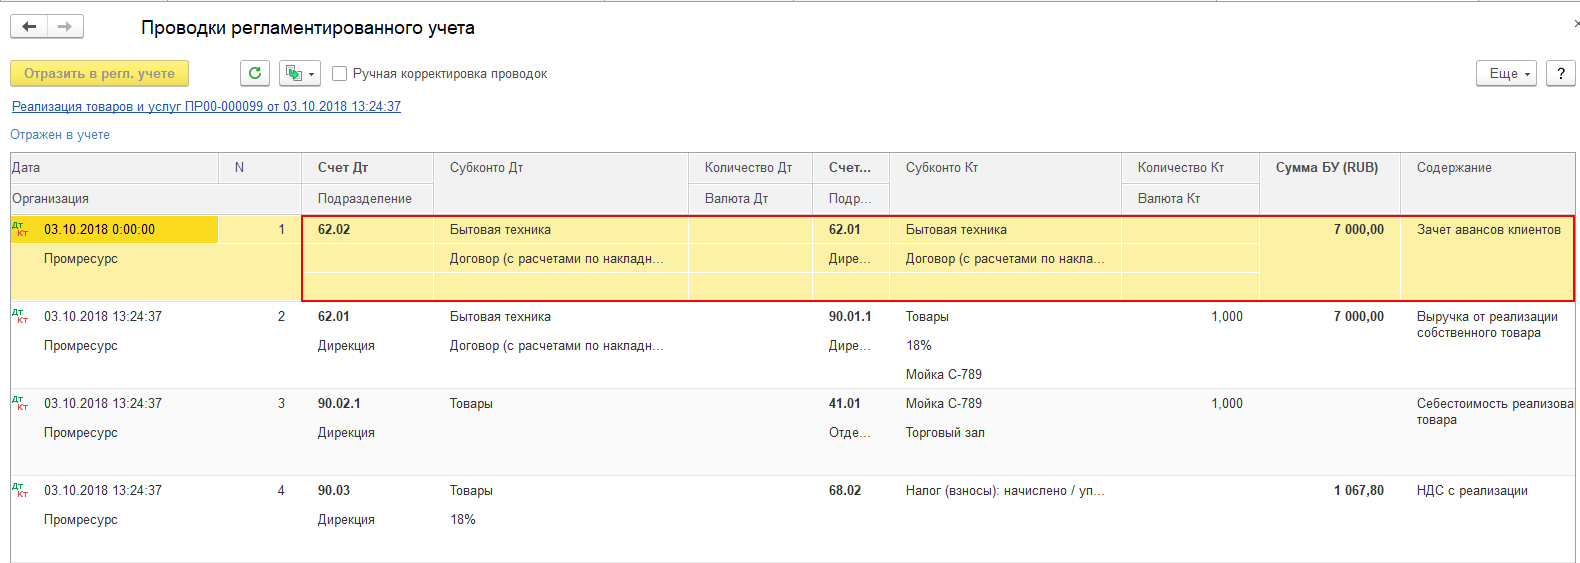Click the Дт/Кт icon on row 3
Viewport: 1580px width, 563px height.
20,403
